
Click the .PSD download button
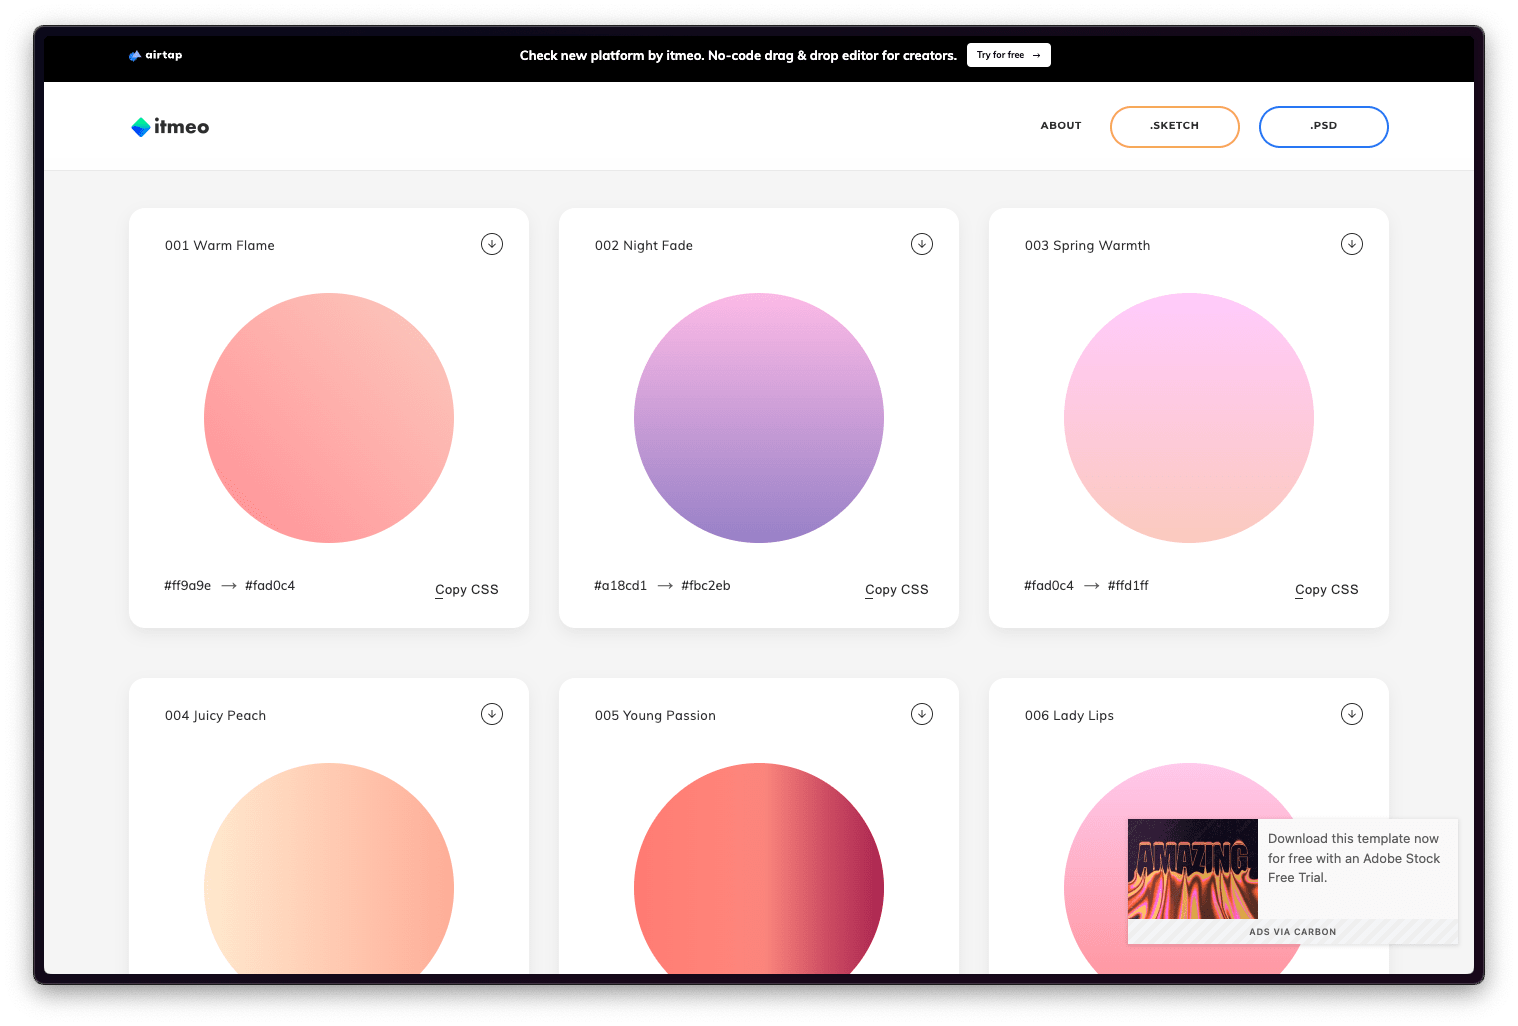[x=1324, y=127]
